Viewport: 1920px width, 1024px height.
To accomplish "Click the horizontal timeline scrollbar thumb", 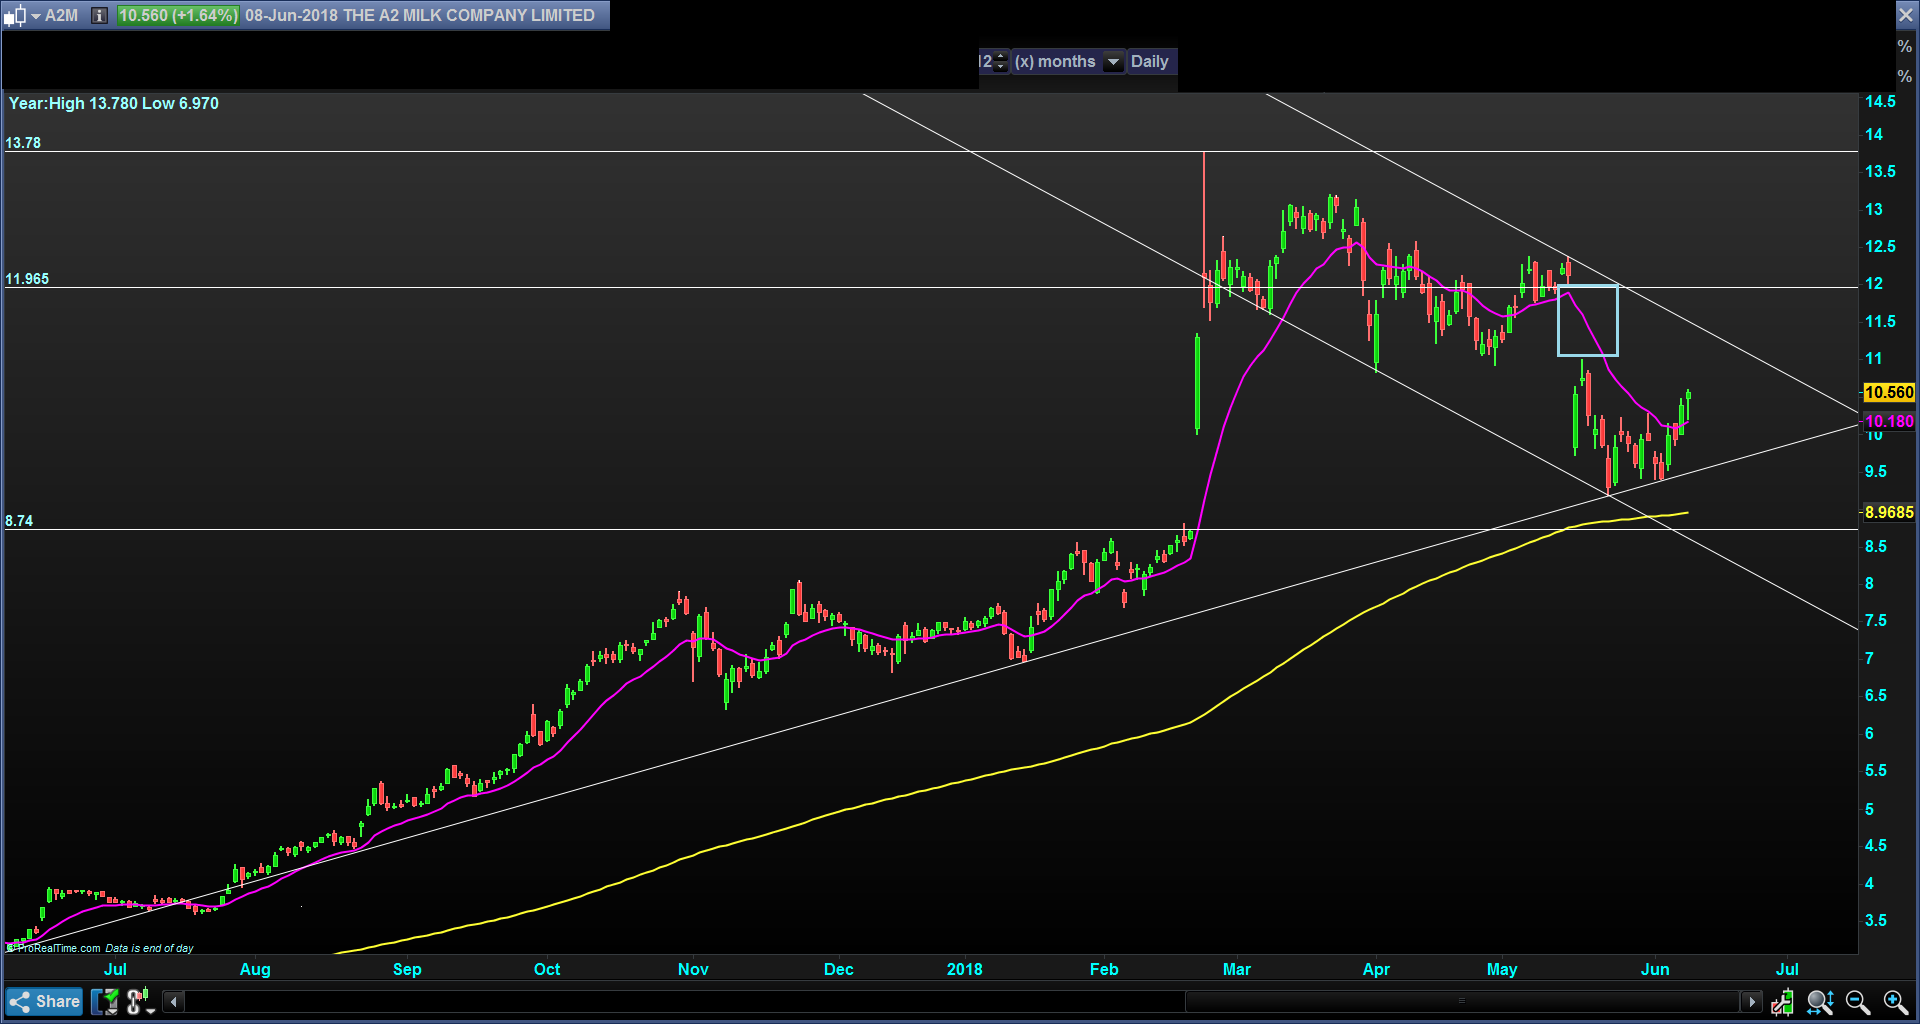I will (x=1462, y=1001).
